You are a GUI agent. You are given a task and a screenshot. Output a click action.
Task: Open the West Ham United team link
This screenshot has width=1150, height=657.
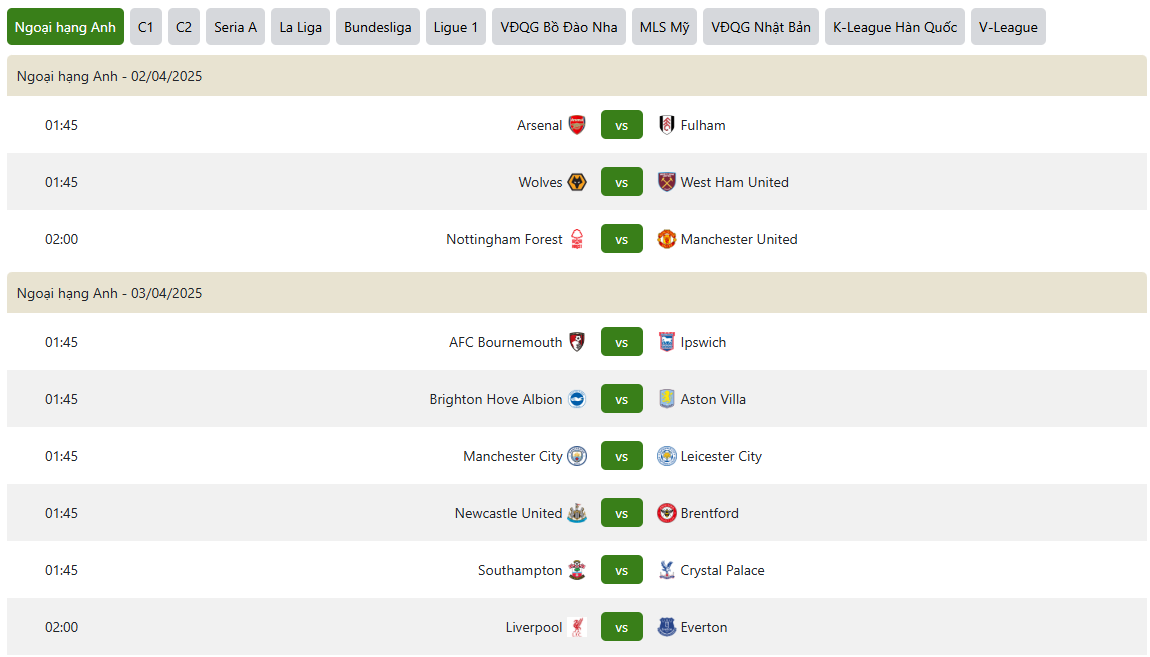(x=734, y=182)
